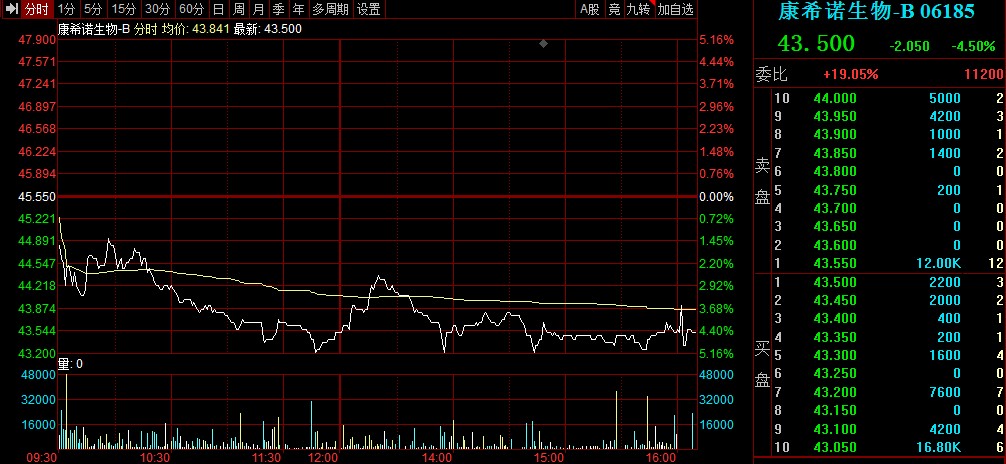Click 加自选 to add to watchlist
The width and height of the screenshot is (1006, 464).
point(676,9)
